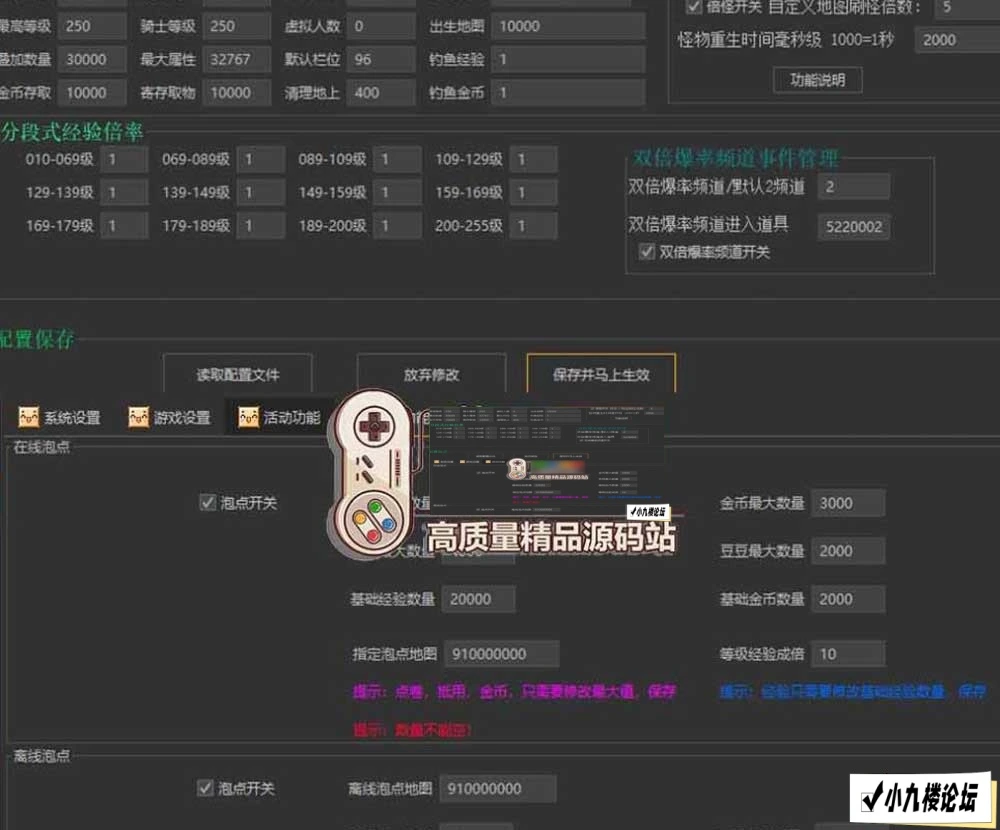
Task: Click the 139-149级 experience rate field
Action: pyautogui.click(x=261, y=192)
